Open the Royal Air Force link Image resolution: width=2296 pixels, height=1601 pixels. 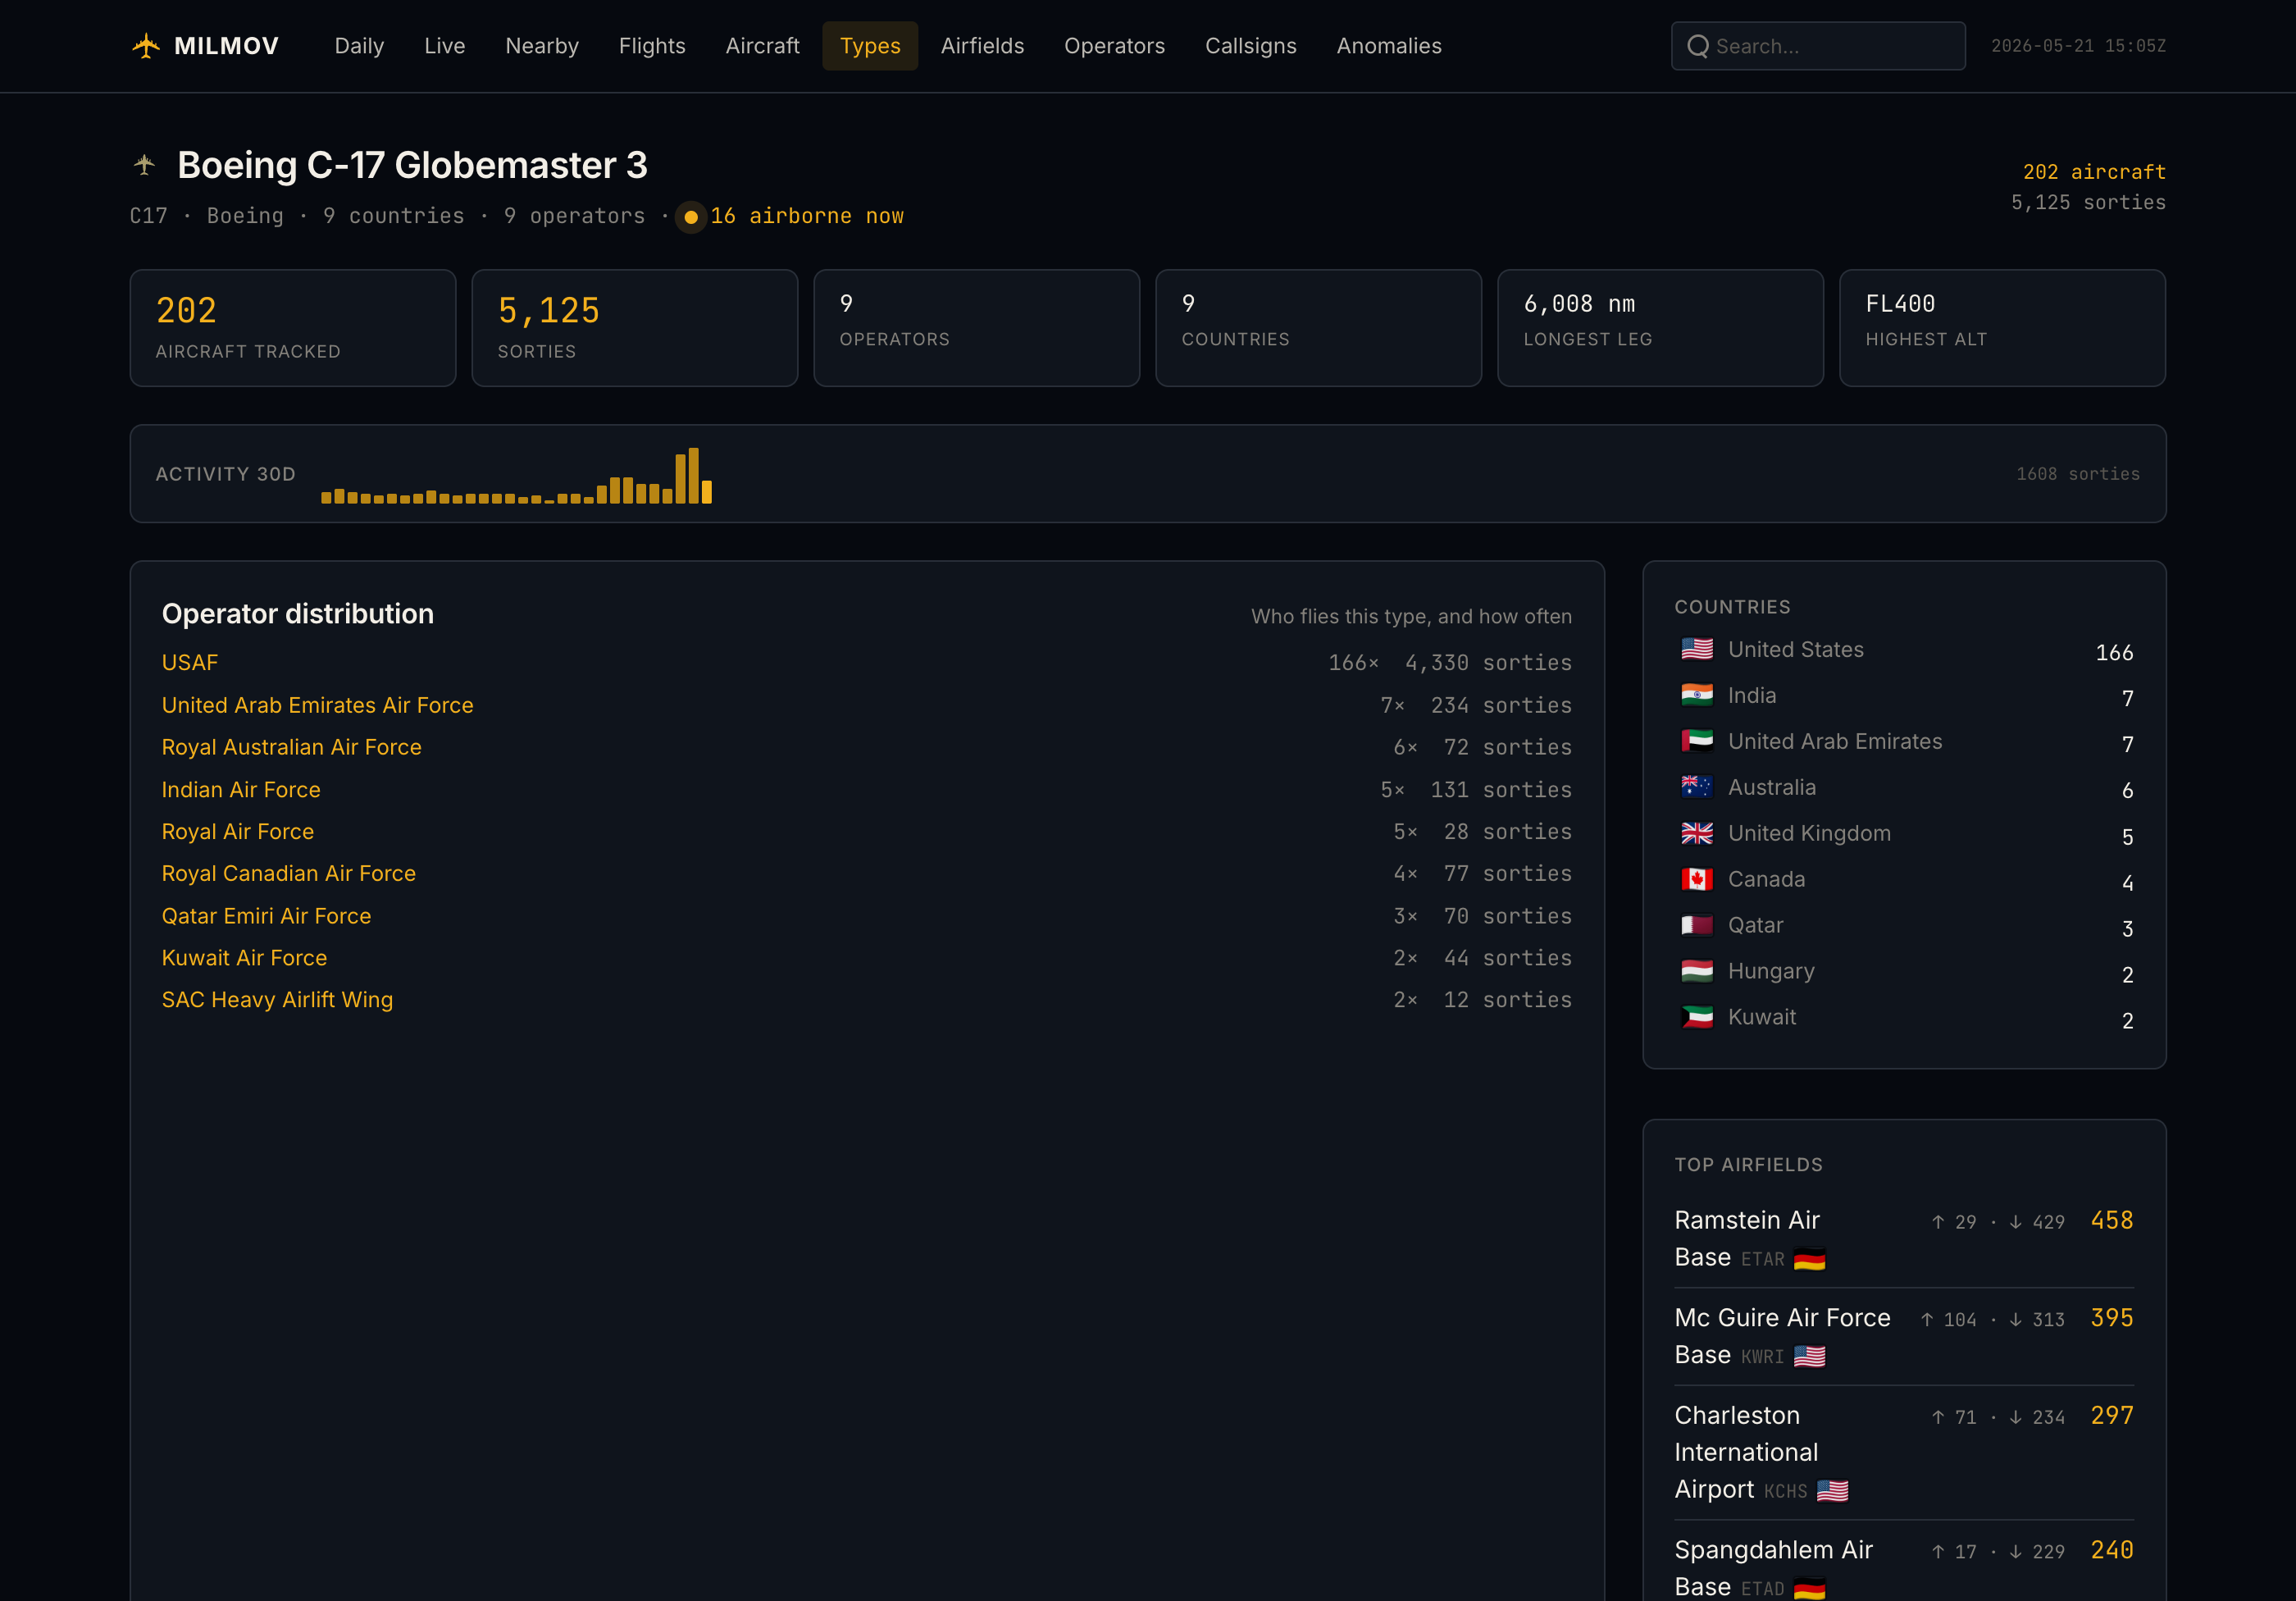coord(238,832)
